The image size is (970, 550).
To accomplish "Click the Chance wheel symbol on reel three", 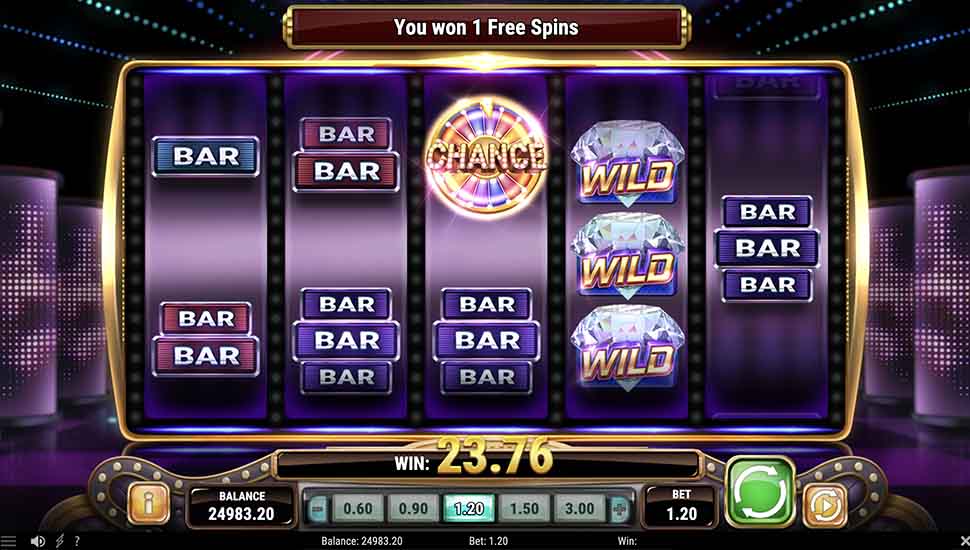I will click(487, 155).
